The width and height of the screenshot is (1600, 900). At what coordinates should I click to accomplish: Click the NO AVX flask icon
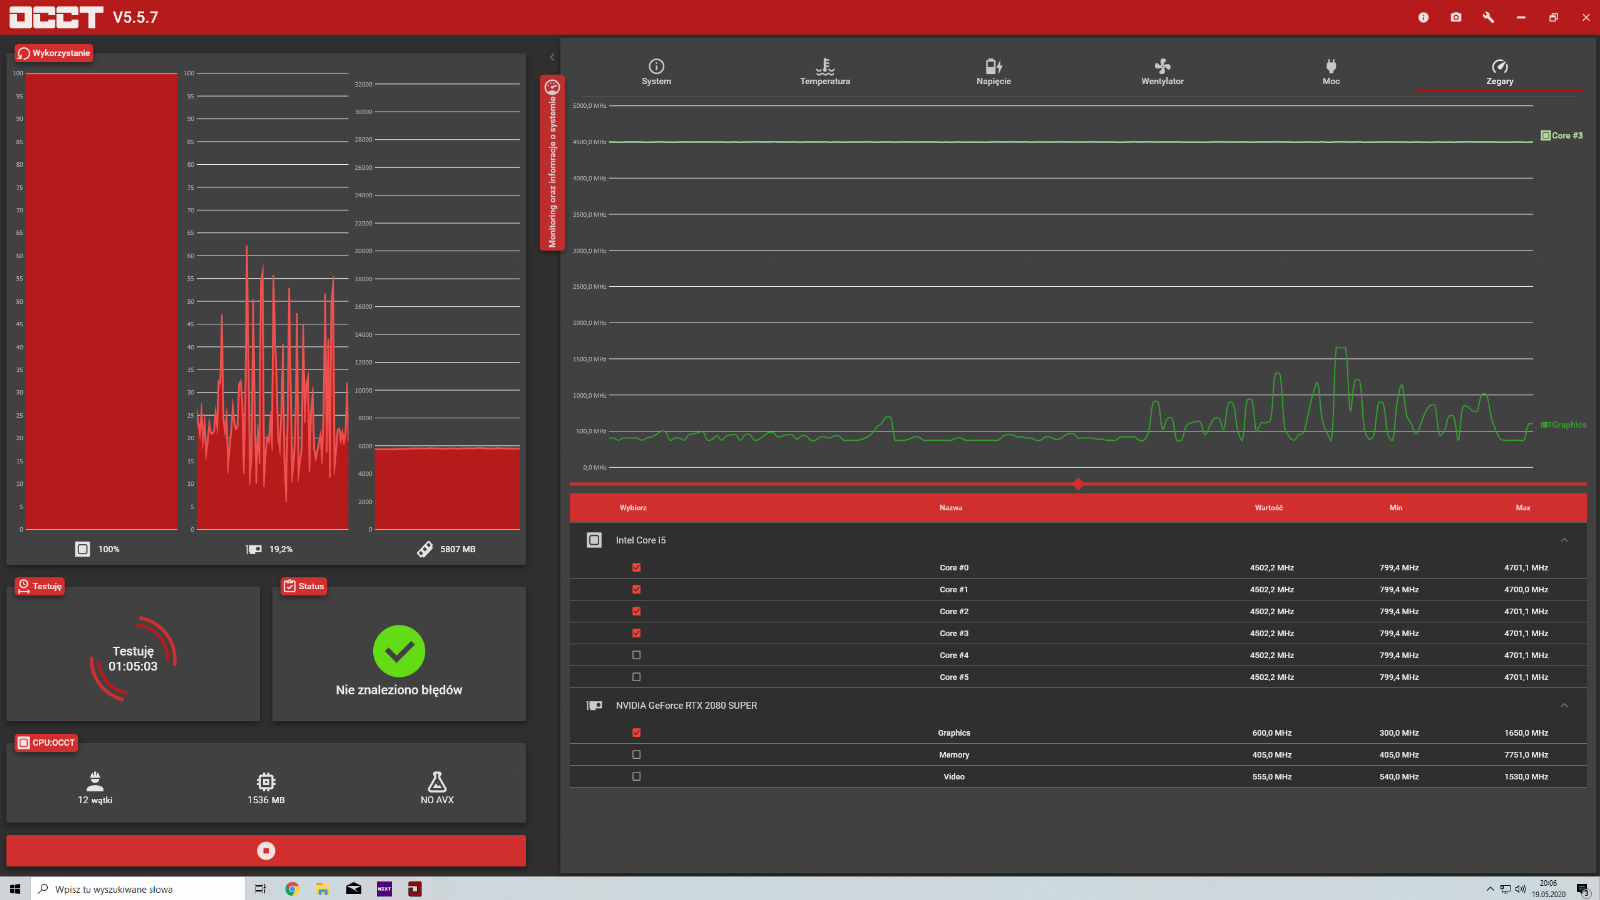437,781
